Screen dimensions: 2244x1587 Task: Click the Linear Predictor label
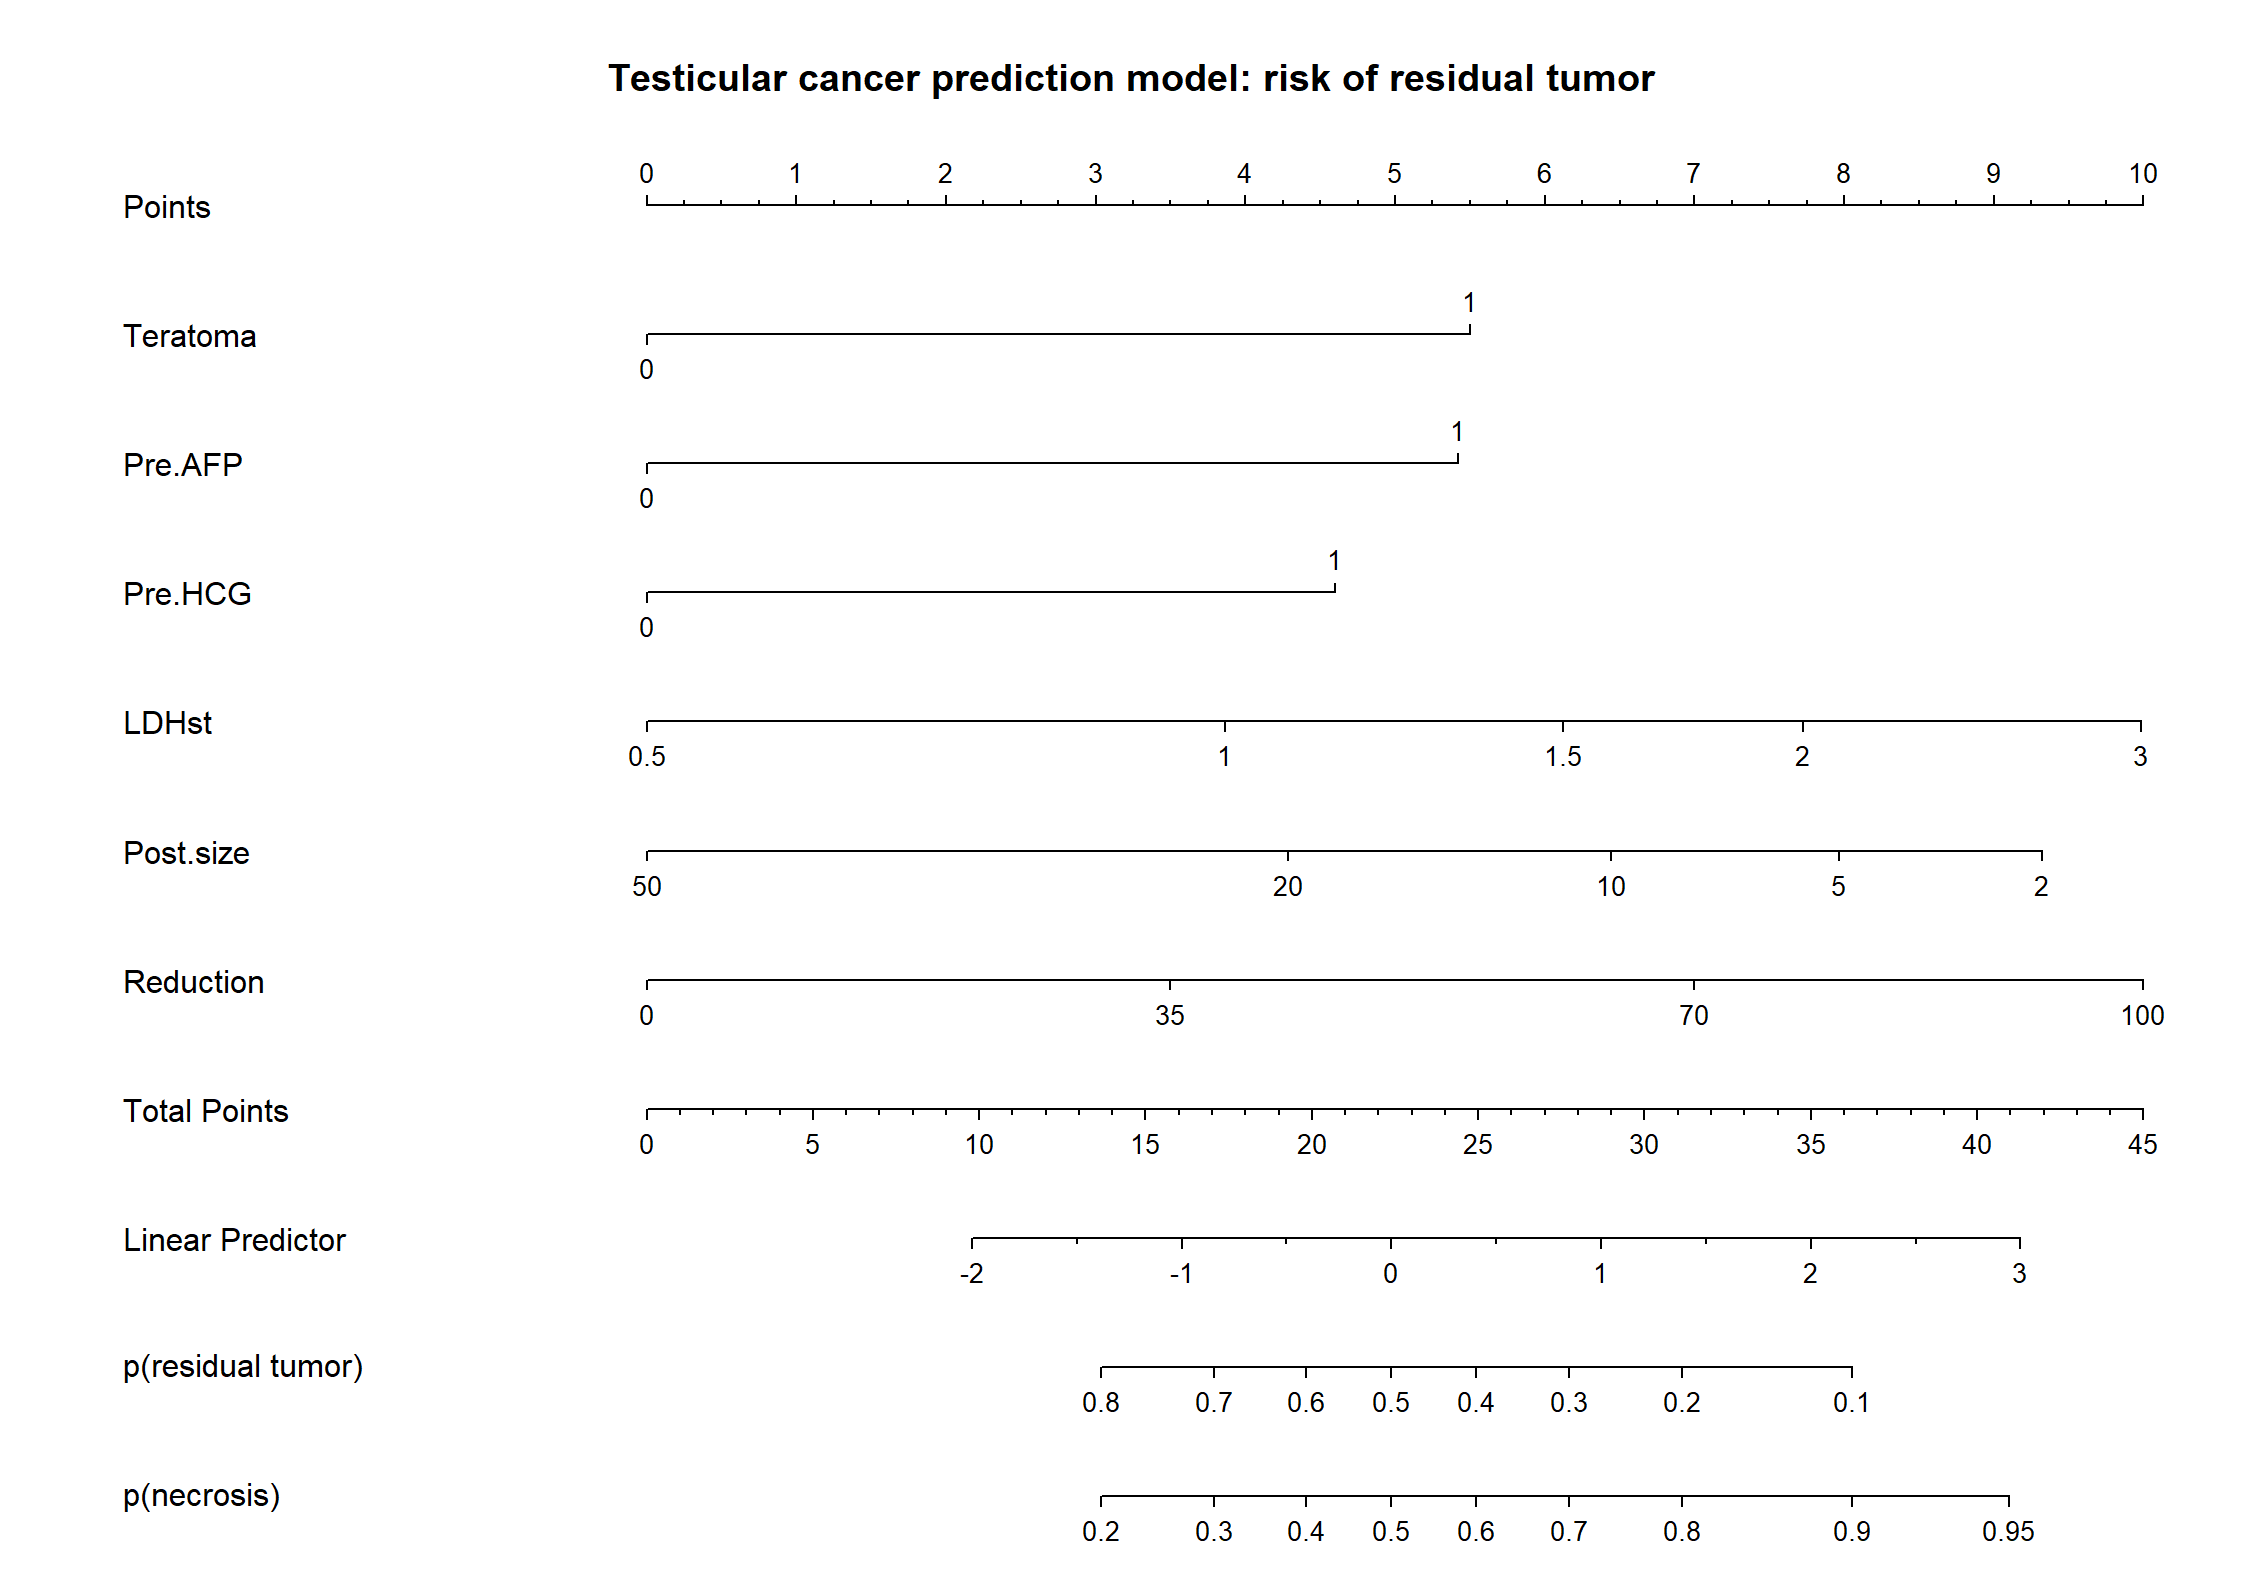click(234, 1240)
